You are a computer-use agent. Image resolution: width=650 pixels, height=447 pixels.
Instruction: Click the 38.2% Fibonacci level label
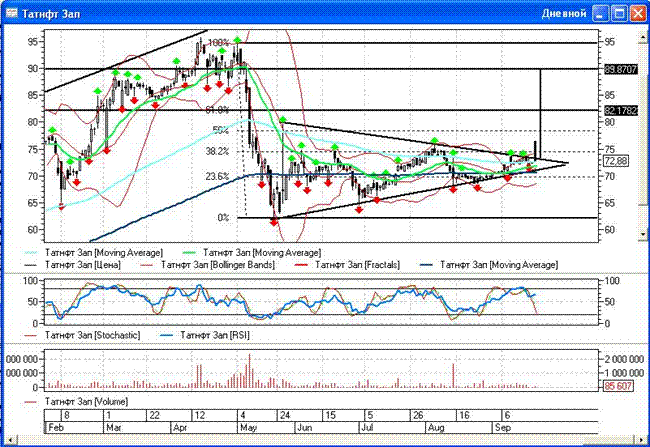pos(217,151)
